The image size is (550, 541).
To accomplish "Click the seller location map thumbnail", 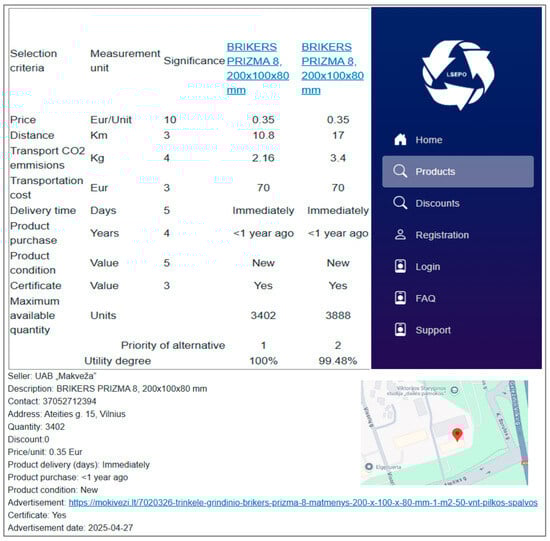I will [x=444, y=432].
